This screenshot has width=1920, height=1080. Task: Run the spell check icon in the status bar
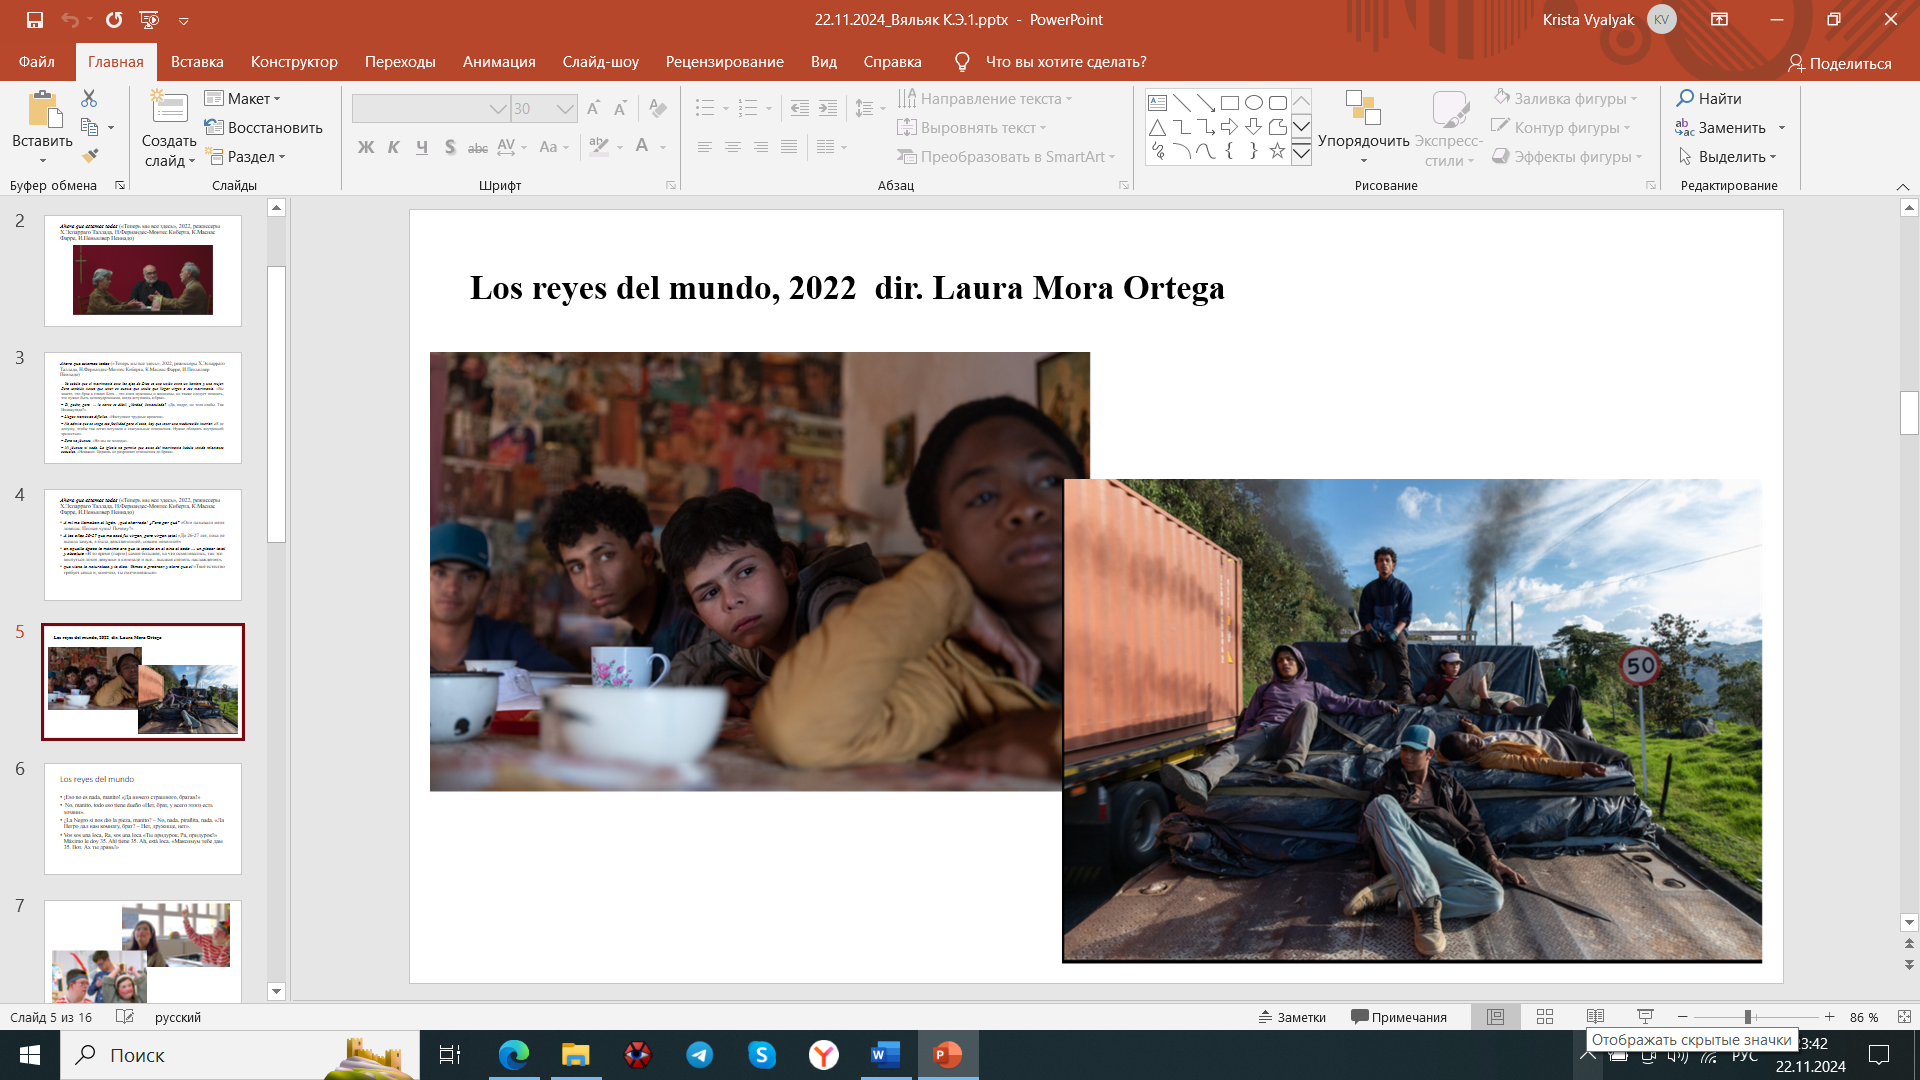(x=125, y=1017)
